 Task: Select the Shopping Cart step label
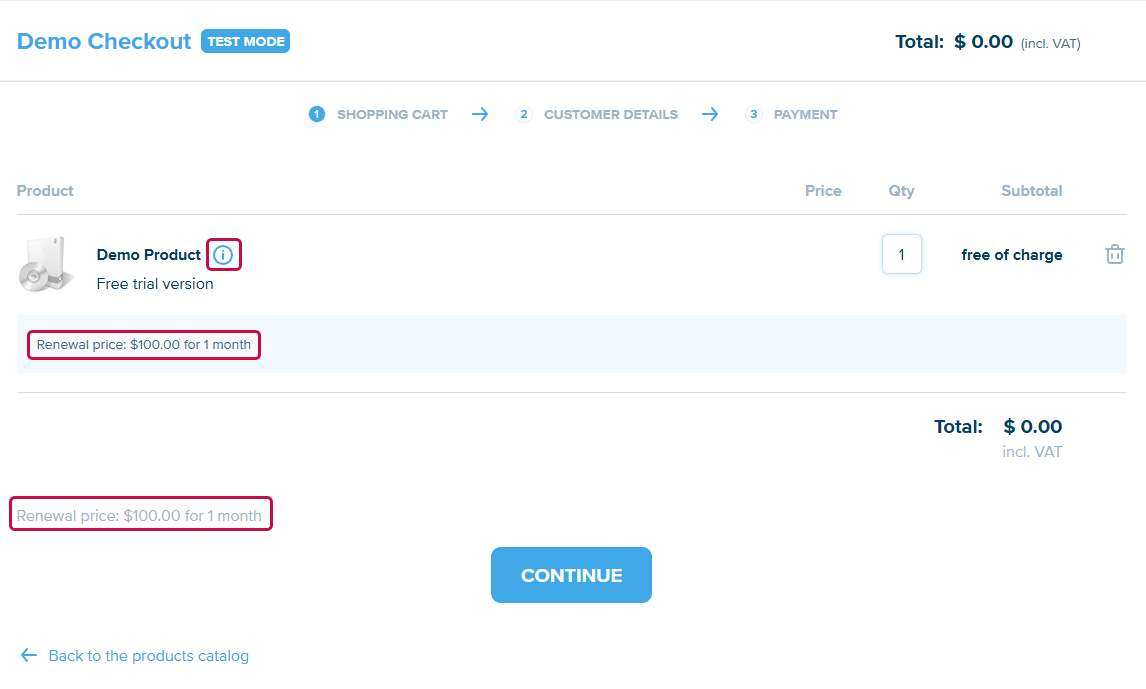click(392, 114)
